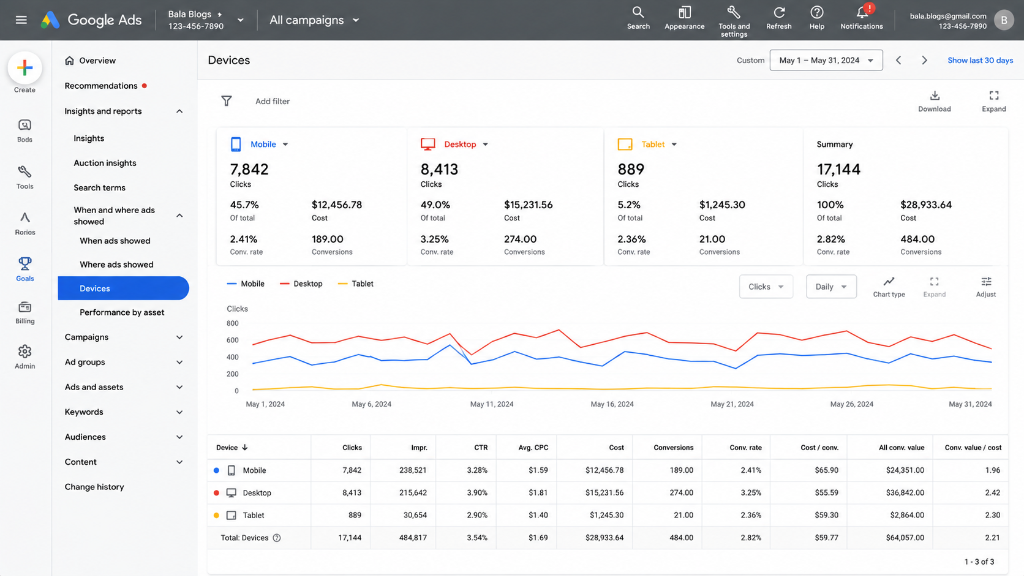Select the Devices menu item
This screenshot has width=1024, height=576.
pos(123,288)
